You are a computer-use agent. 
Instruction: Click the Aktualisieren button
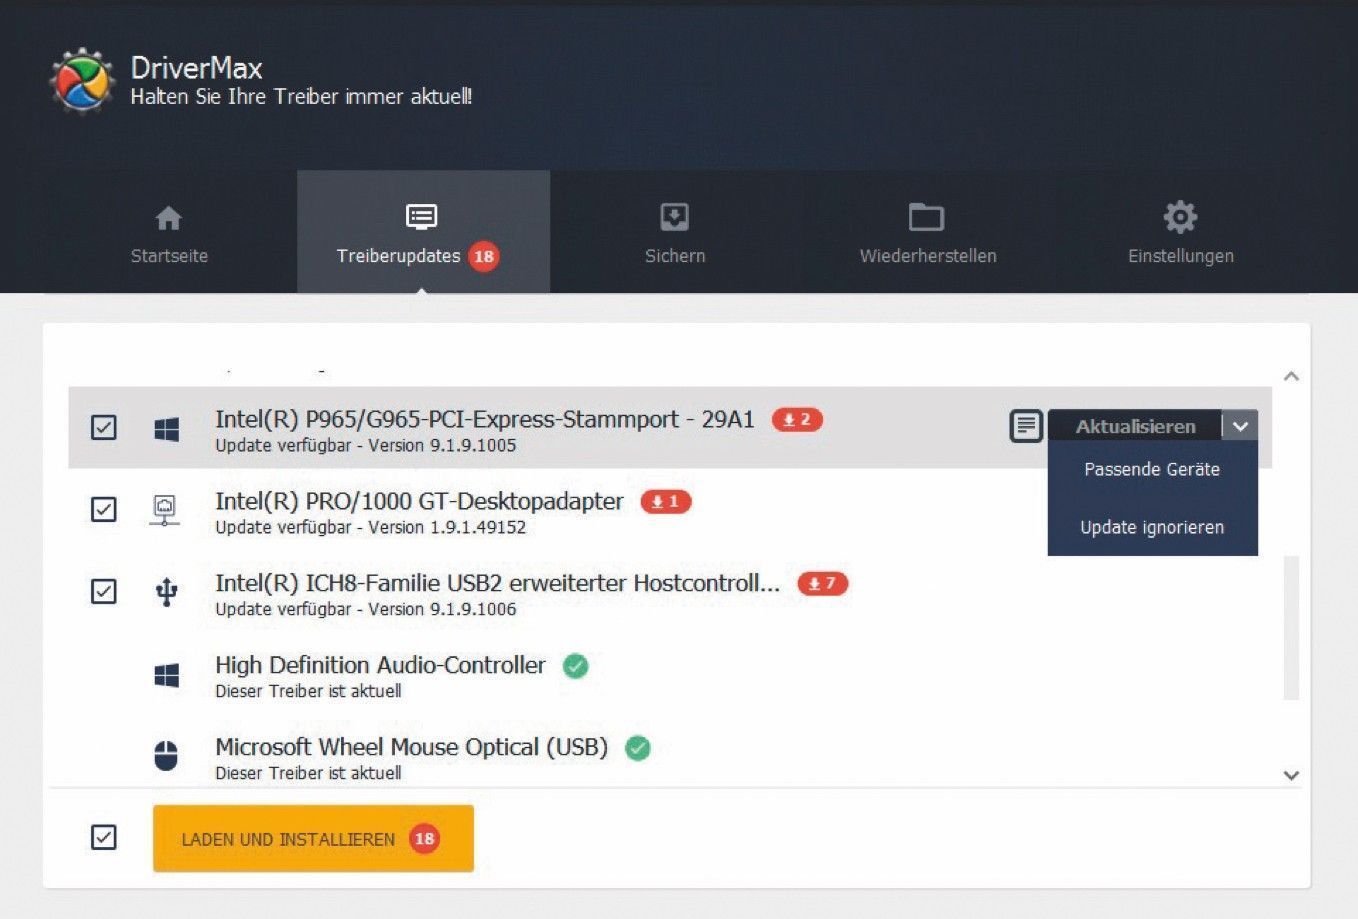[1135, 426]
